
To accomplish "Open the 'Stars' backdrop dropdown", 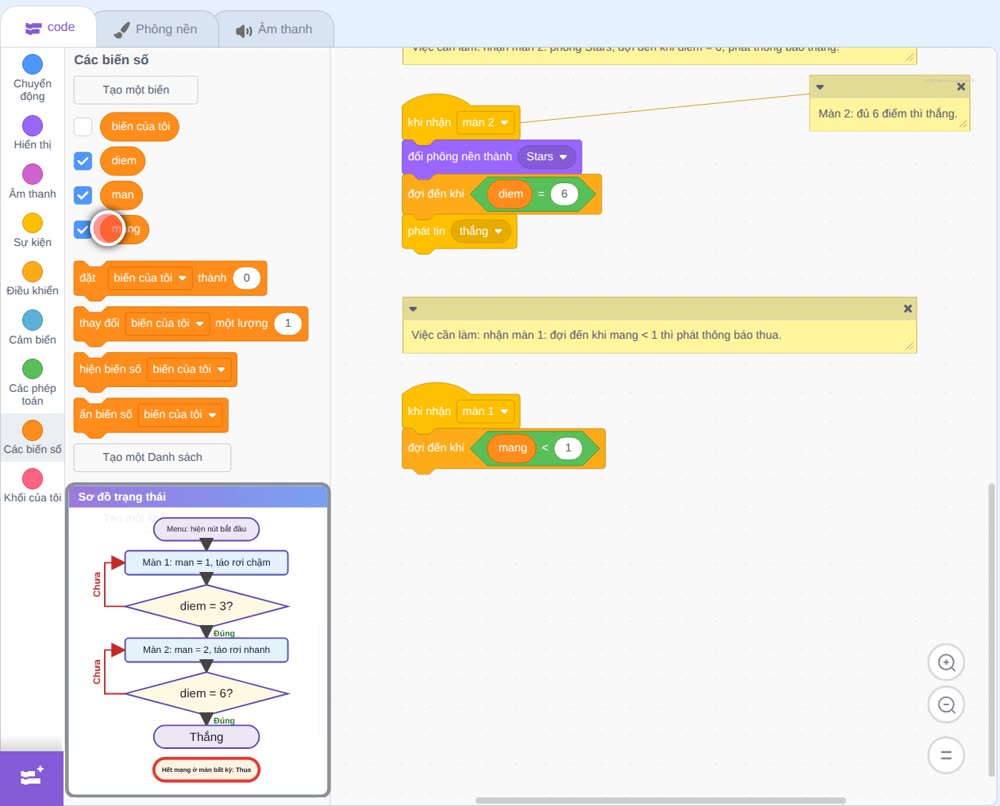I will pos(547,157).
